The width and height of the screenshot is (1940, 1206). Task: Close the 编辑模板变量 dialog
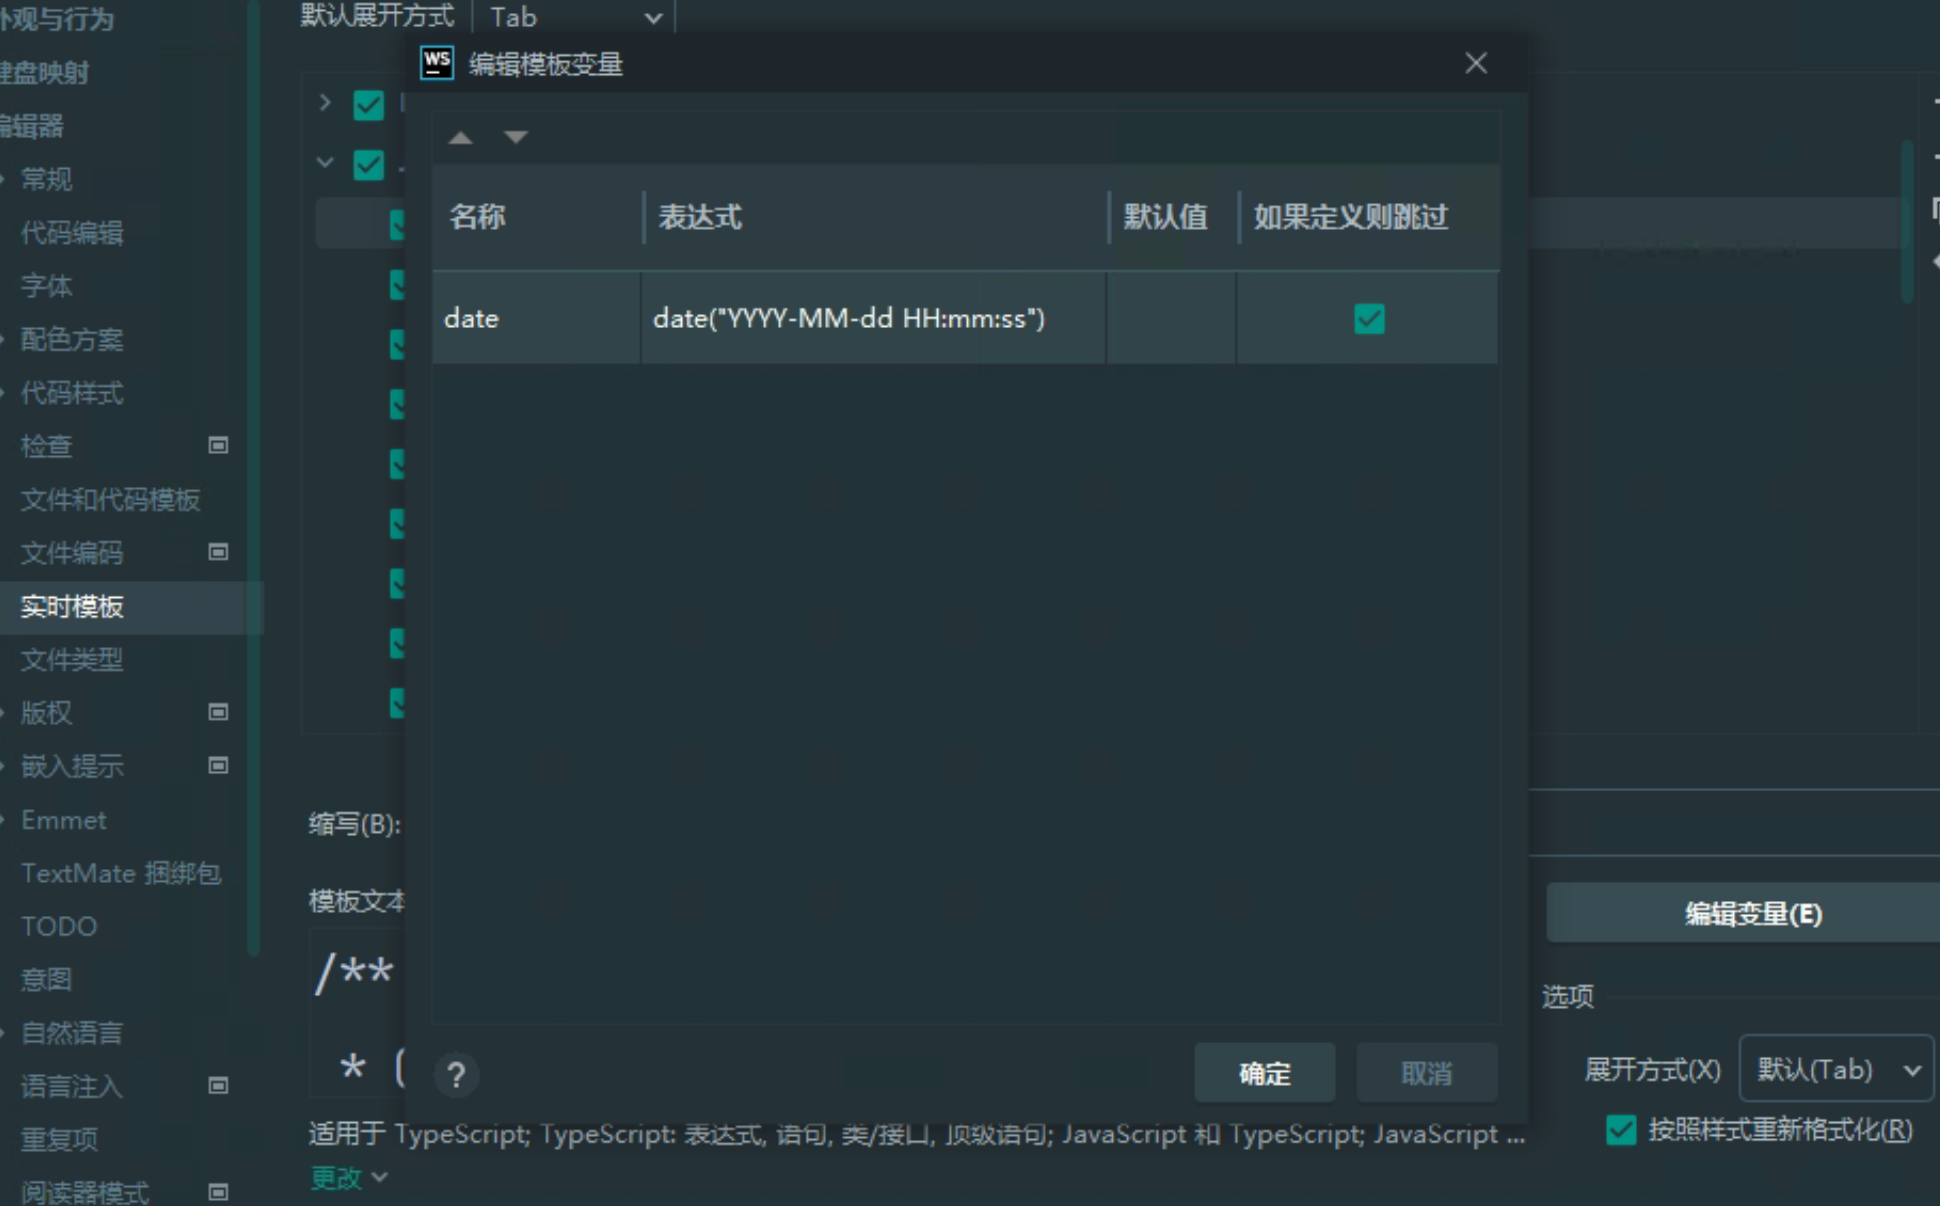click(1476, 63)
